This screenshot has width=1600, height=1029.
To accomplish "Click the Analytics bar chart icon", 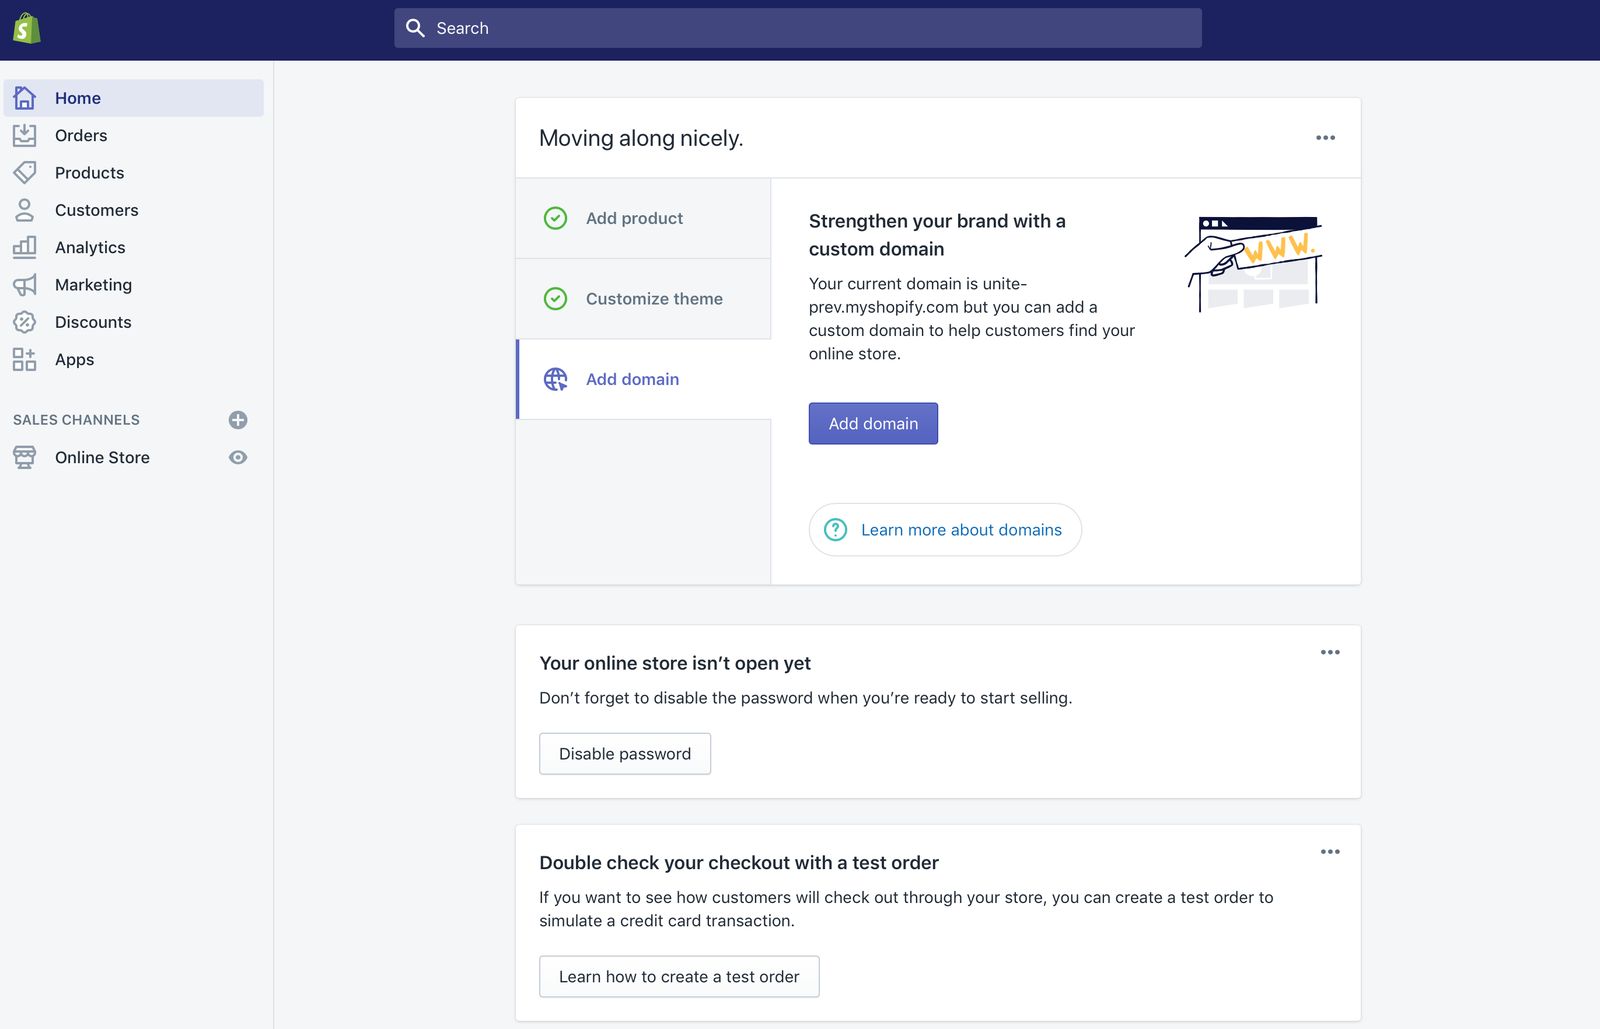I will pos(25,247).
